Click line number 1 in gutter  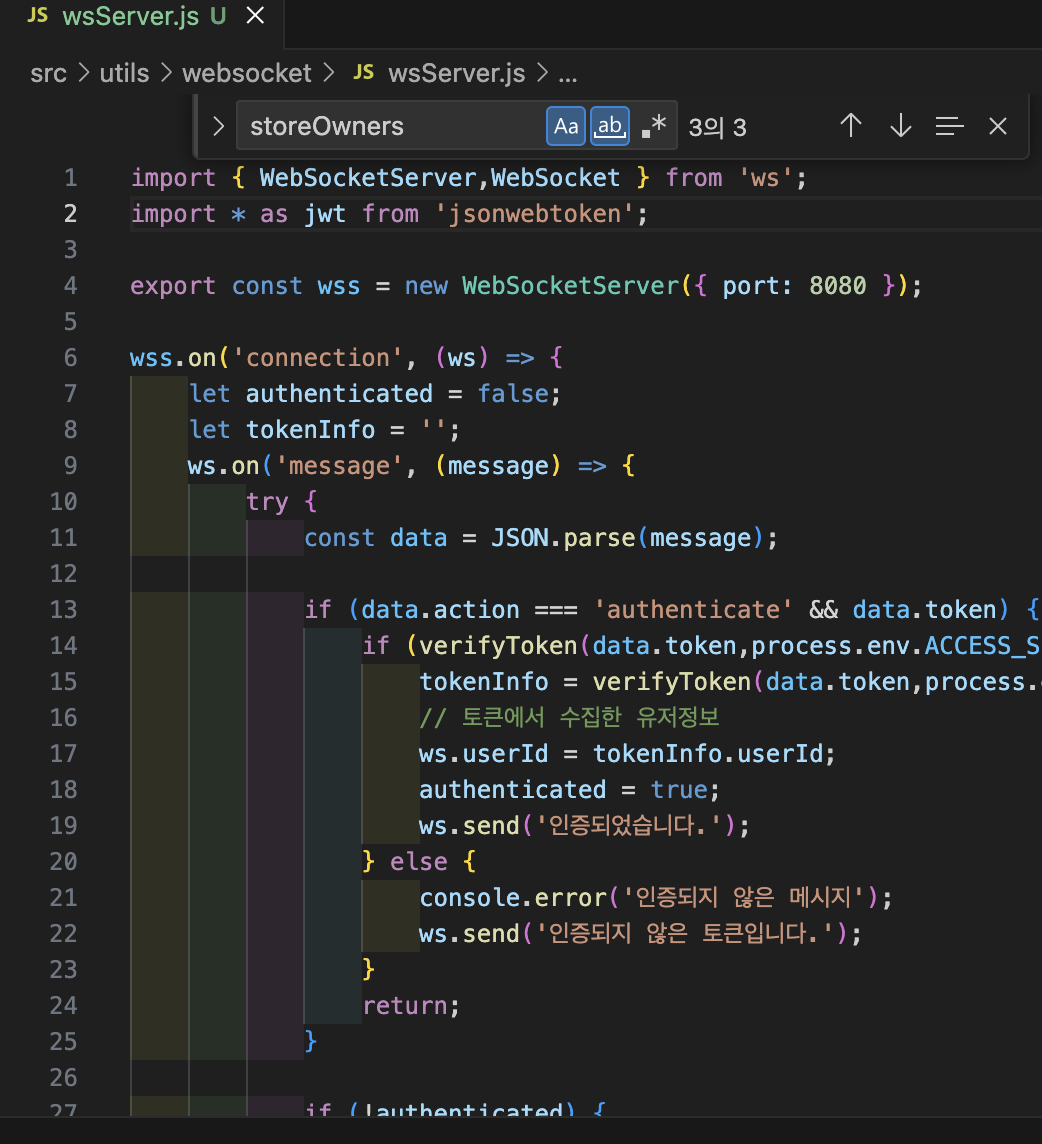click(70, 177)
